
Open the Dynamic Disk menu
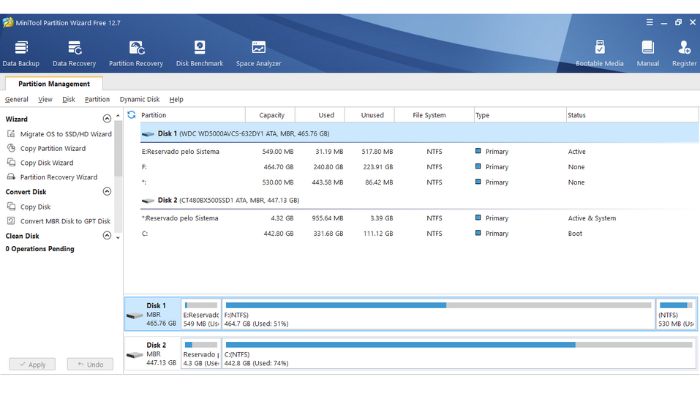(139, 99)
